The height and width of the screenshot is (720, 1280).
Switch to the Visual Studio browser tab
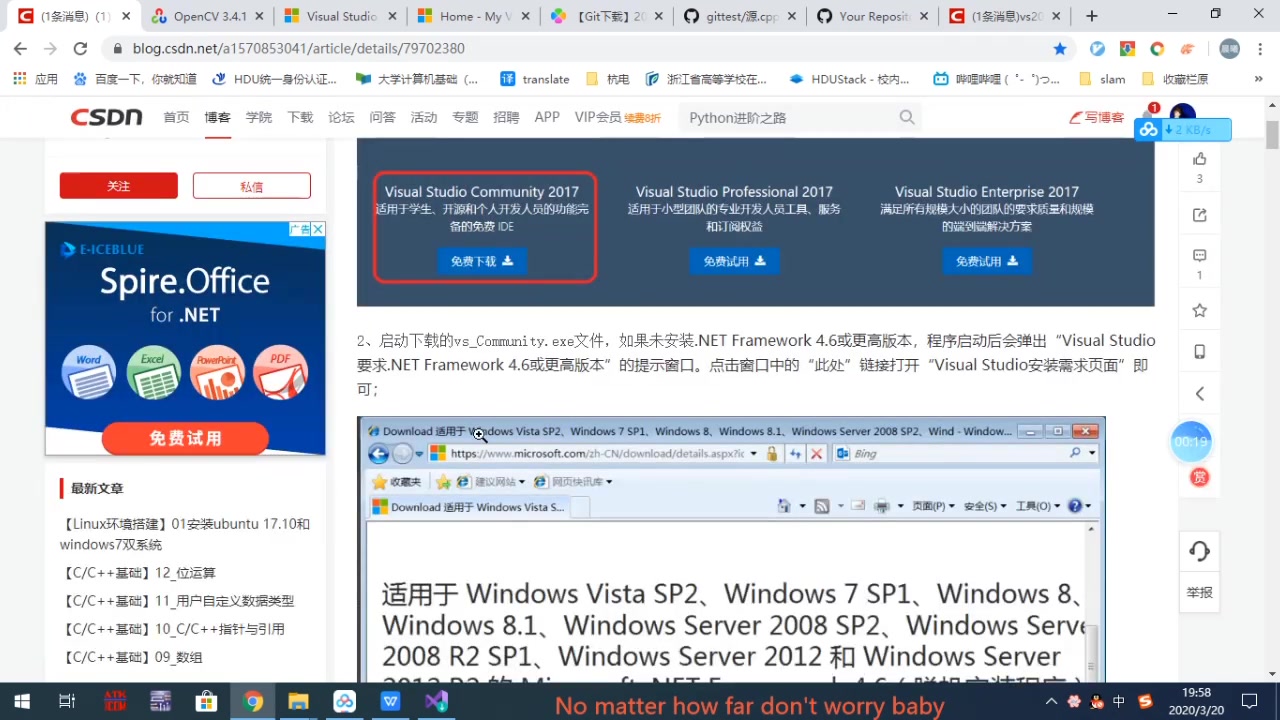340,16
